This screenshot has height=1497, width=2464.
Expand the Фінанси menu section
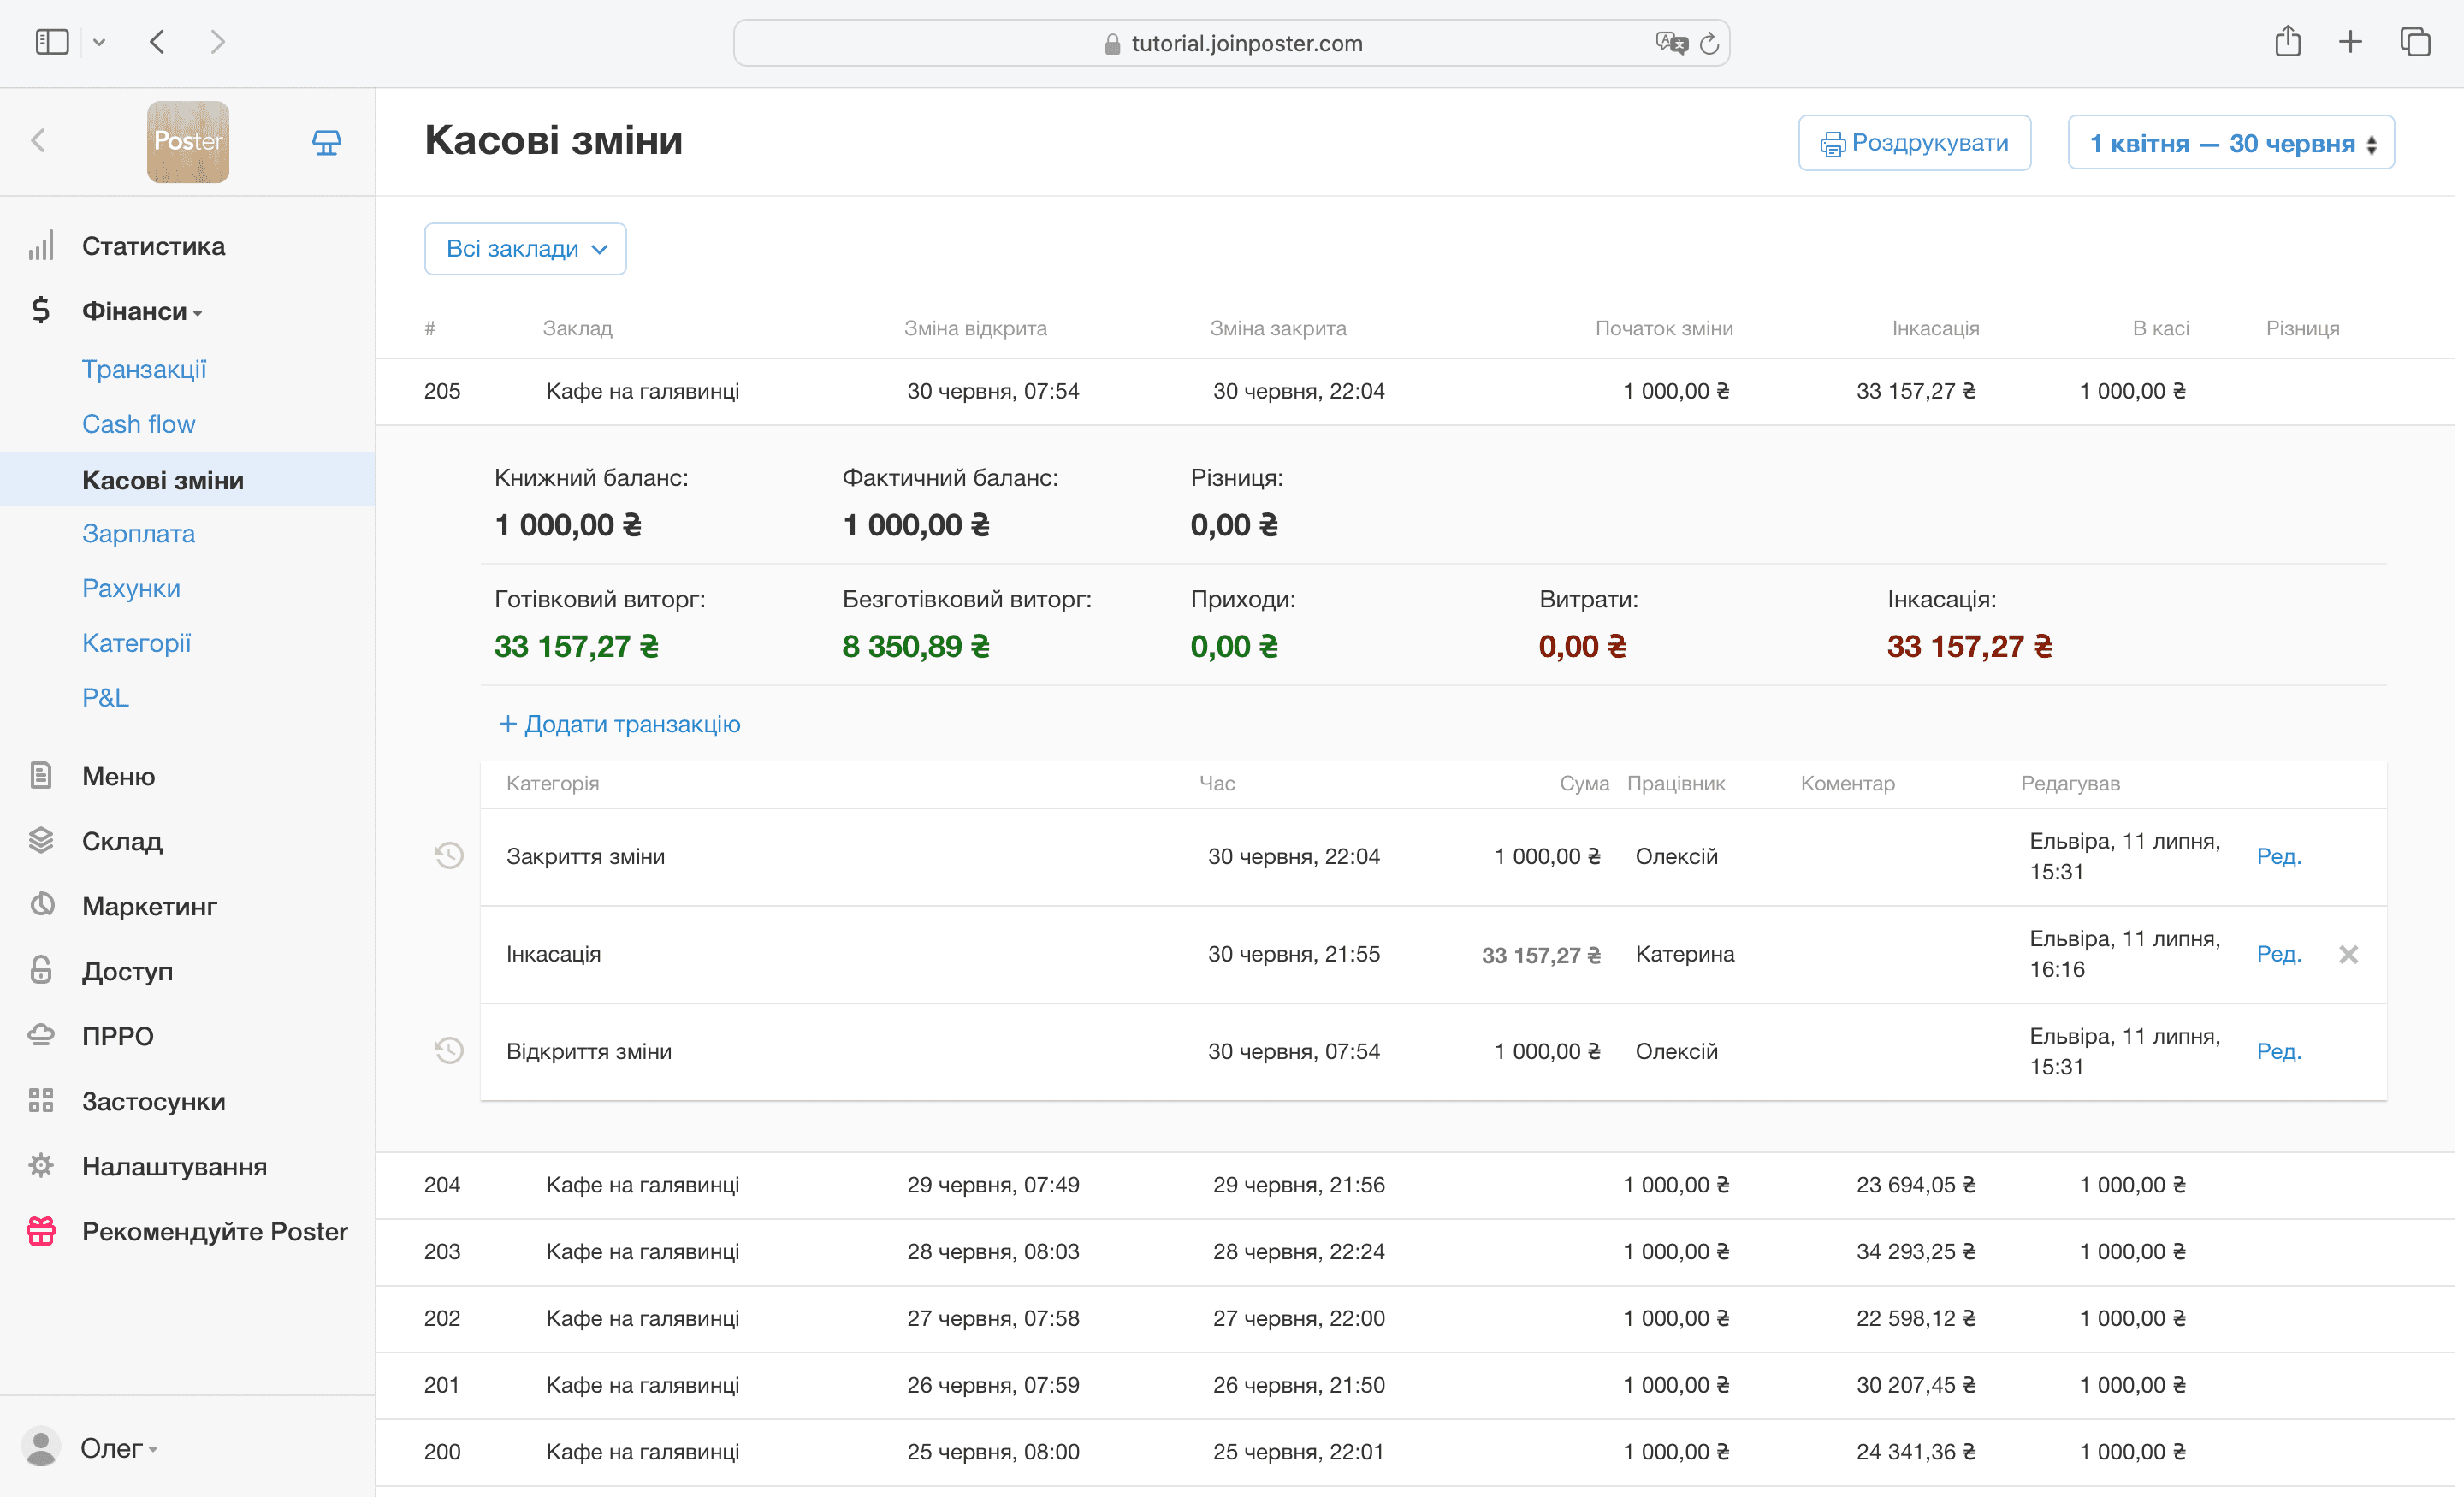pos(142,311)
